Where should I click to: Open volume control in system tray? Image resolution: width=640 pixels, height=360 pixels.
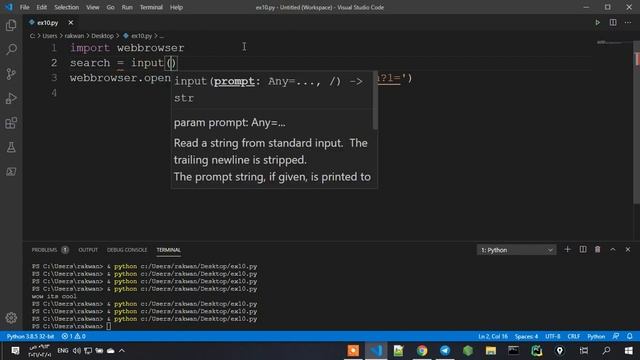(77, 351)
